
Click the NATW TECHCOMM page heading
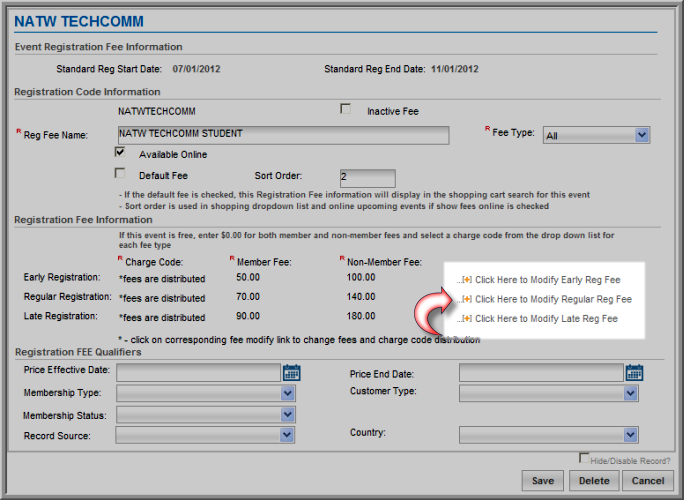click(x=79, y=21)
